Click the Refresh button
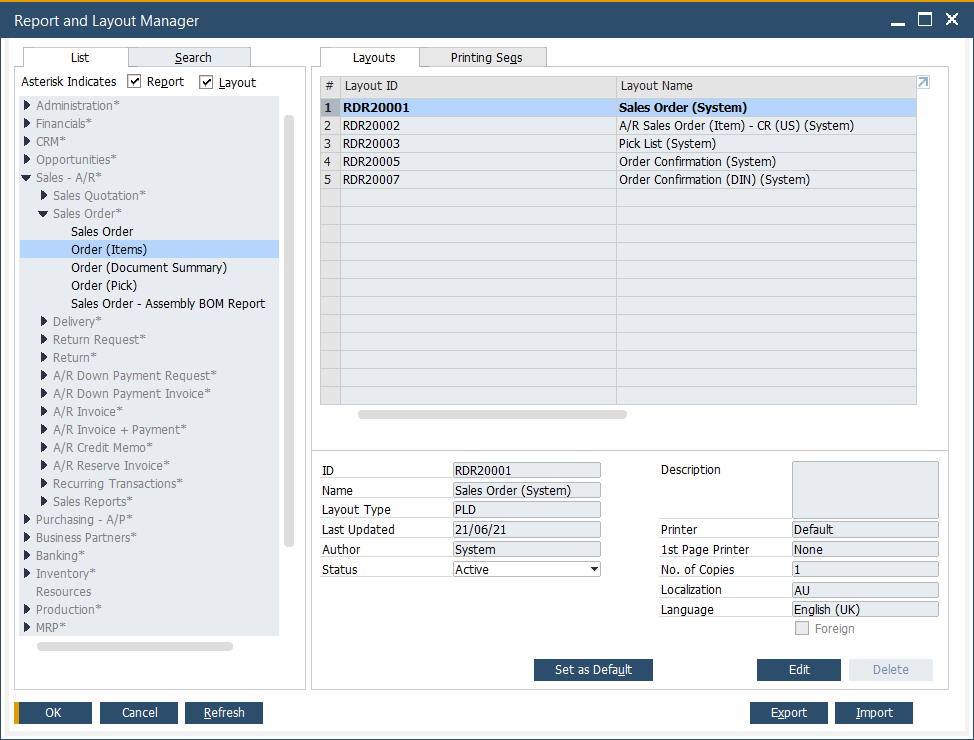This screenshot has height=740, width=974. coord(223,712)
